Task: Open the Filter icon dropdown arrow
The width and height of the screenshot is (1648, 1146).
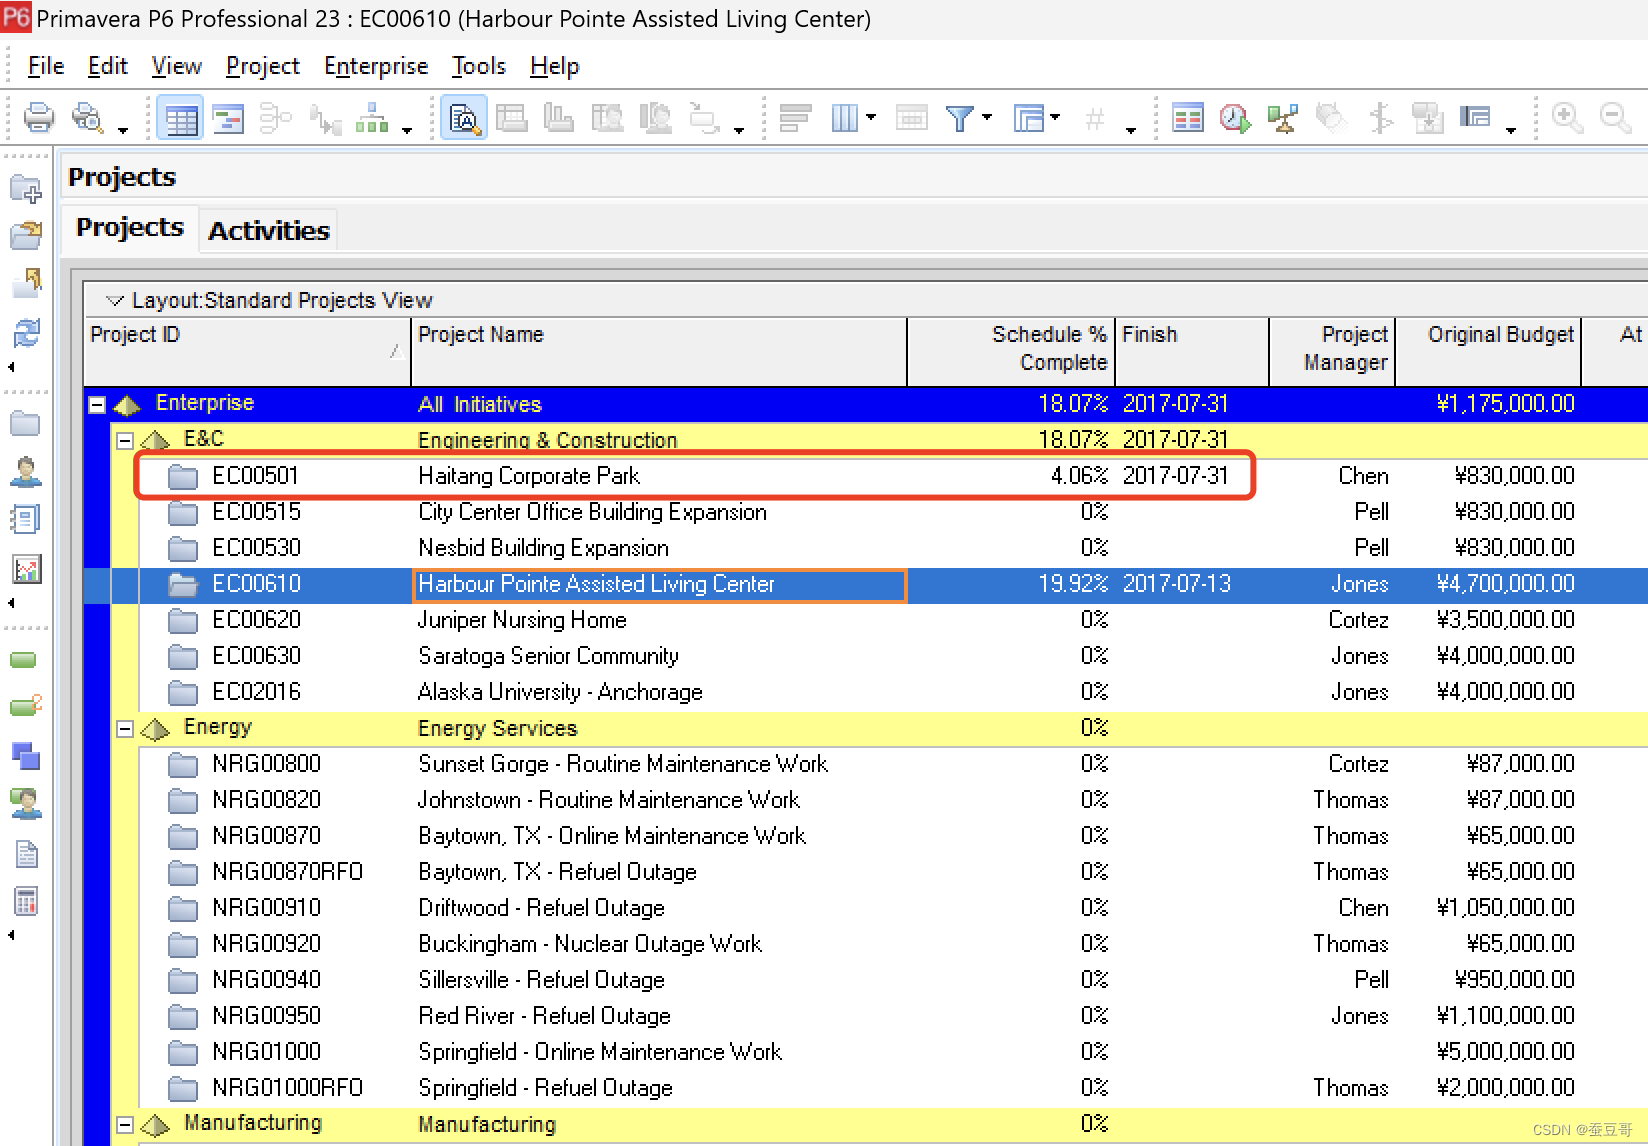Action: (987, 118)
